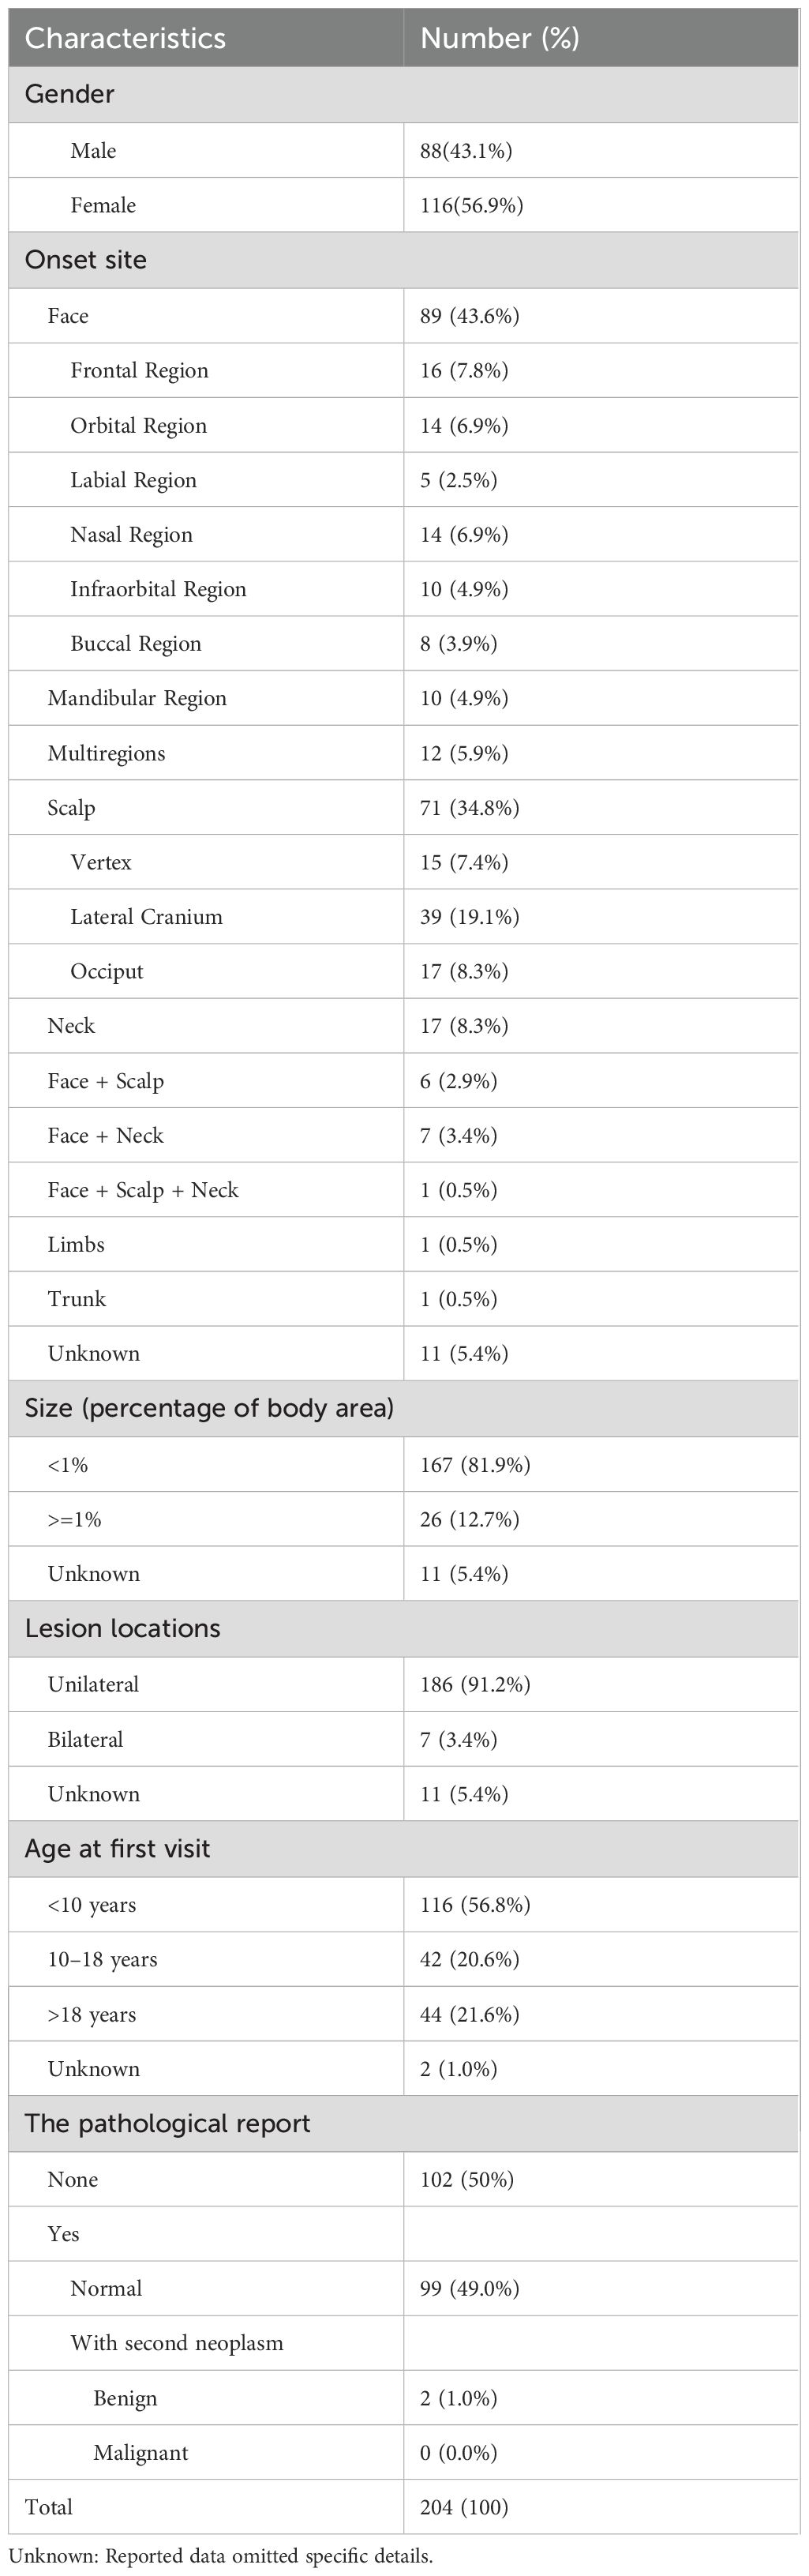Select the Infraorbital Region cell
The height and width of the screenshot is (2576, 809).
coord(158,589)
